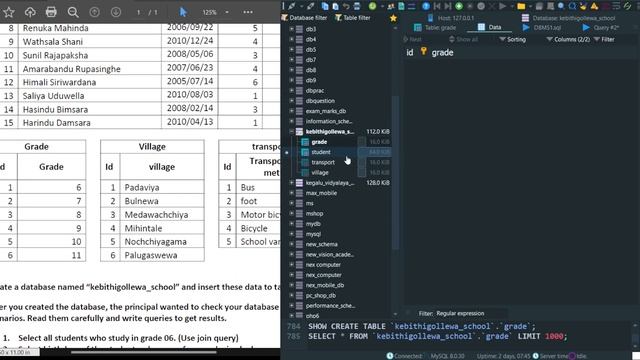Open the Database: kebithigollewa_school tab
The width and height of the screenshot is (640, 360).
click(569, 18)
